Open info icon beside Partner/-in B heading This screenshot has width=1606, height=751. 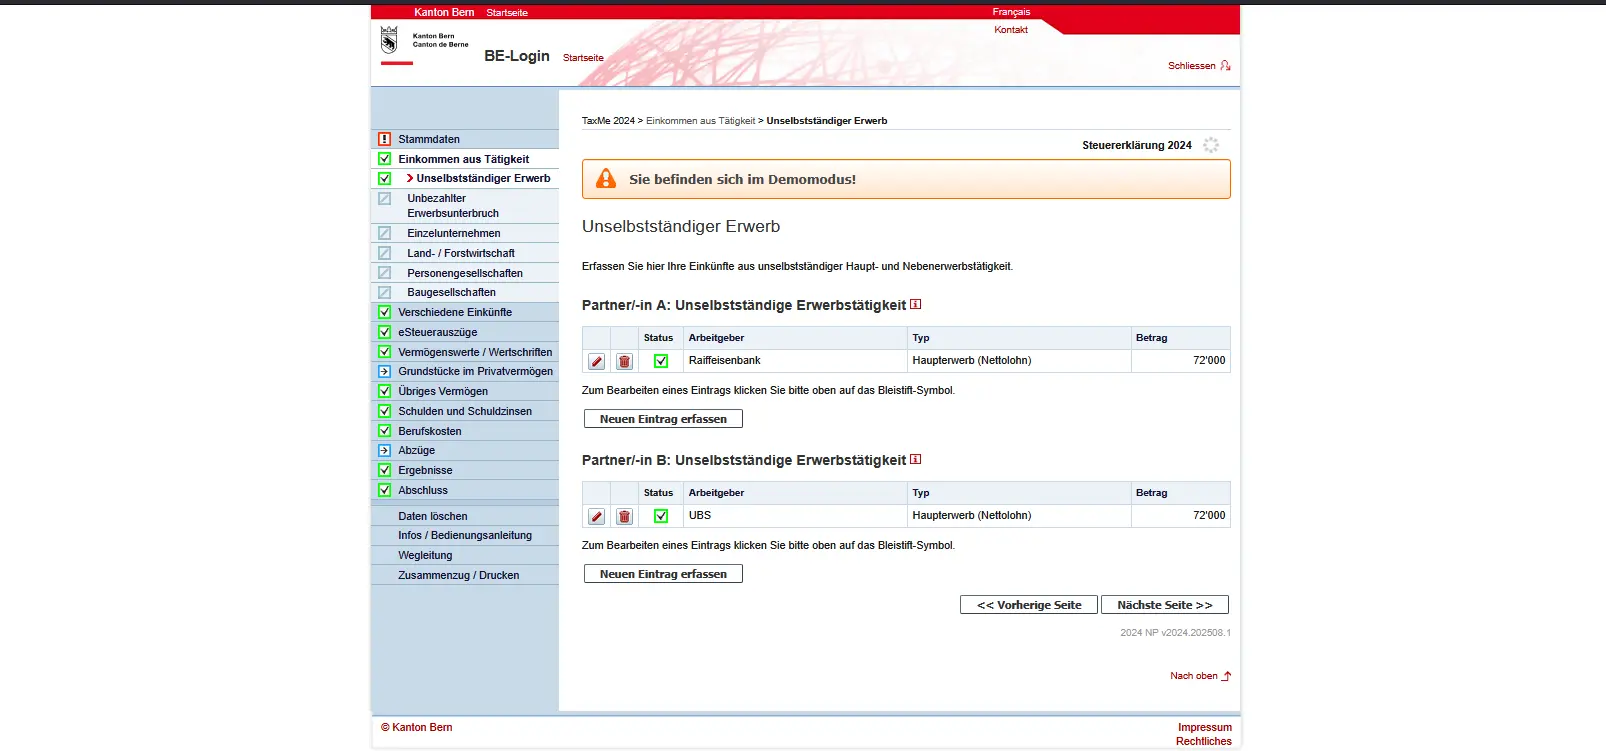click(915, 459)
